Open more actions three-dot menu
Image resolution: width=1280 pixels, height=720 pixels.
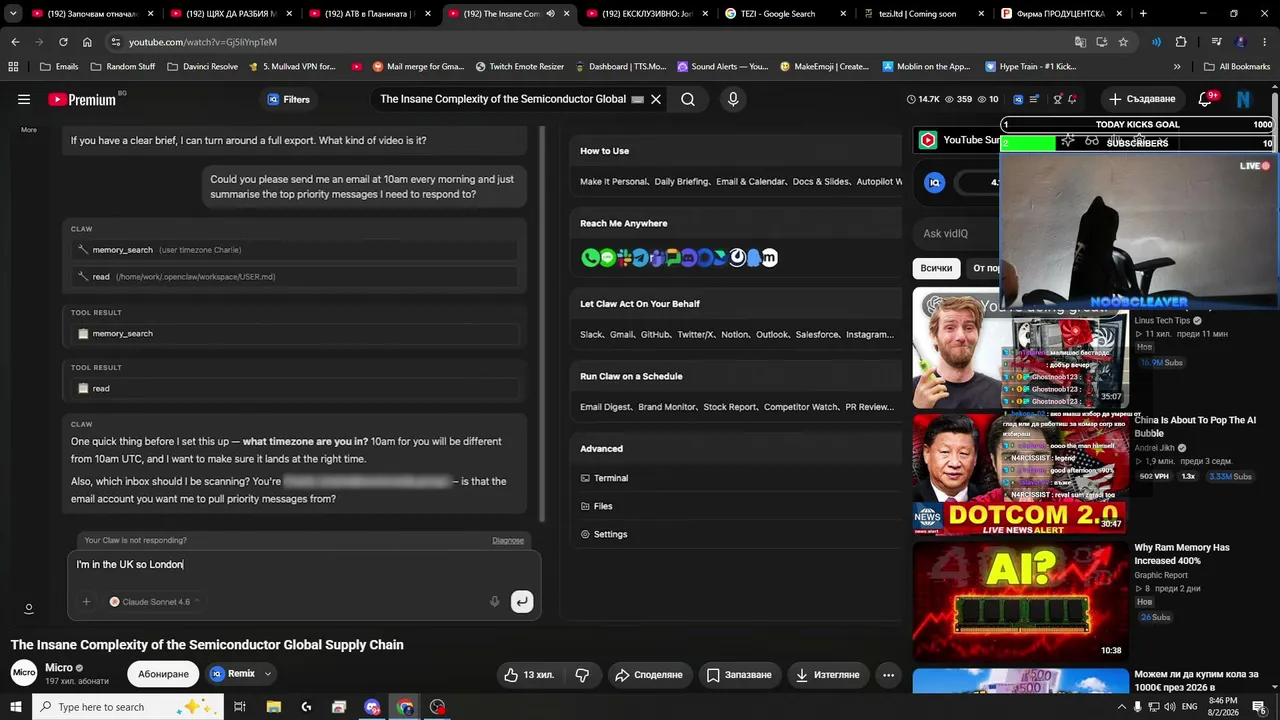coord(888,675)
